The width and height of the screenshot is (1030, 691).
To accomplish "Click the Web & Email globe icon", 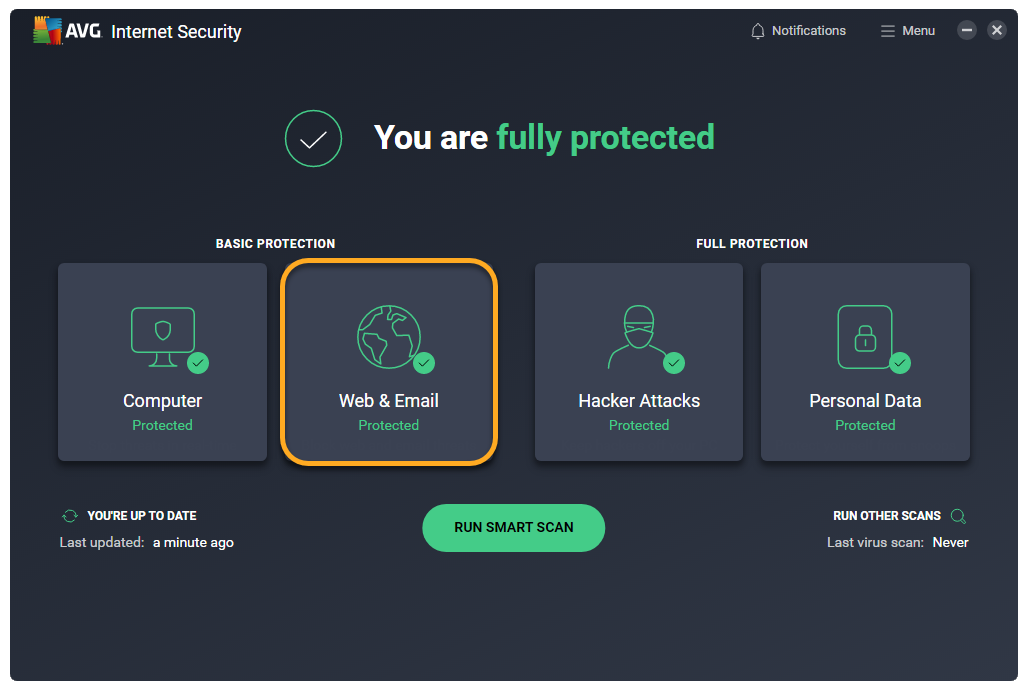I will coord(388,336).
